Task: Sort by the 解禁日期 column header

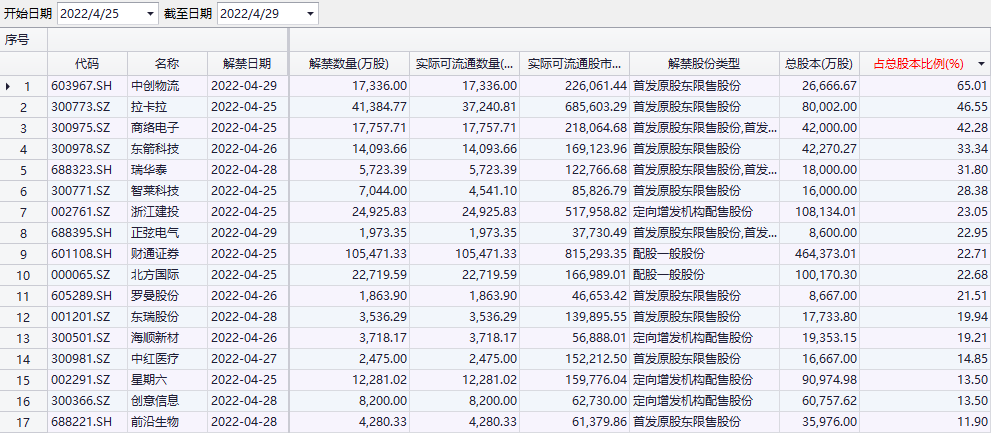Action: pyautogui.click(x=247, y=64)
